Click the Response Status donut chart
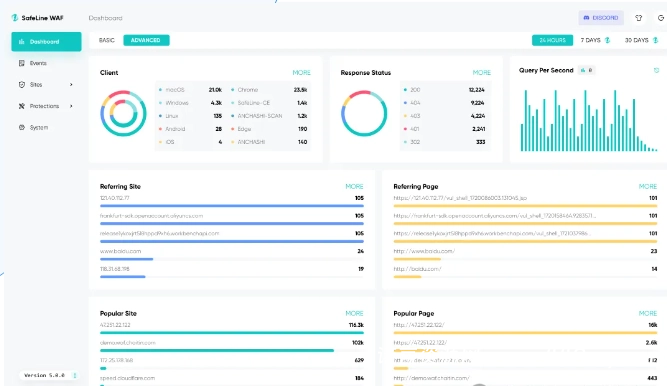Image resolution: width=667 pixels, height=386 pixels. pyautogui.click(x=364, y=113)
